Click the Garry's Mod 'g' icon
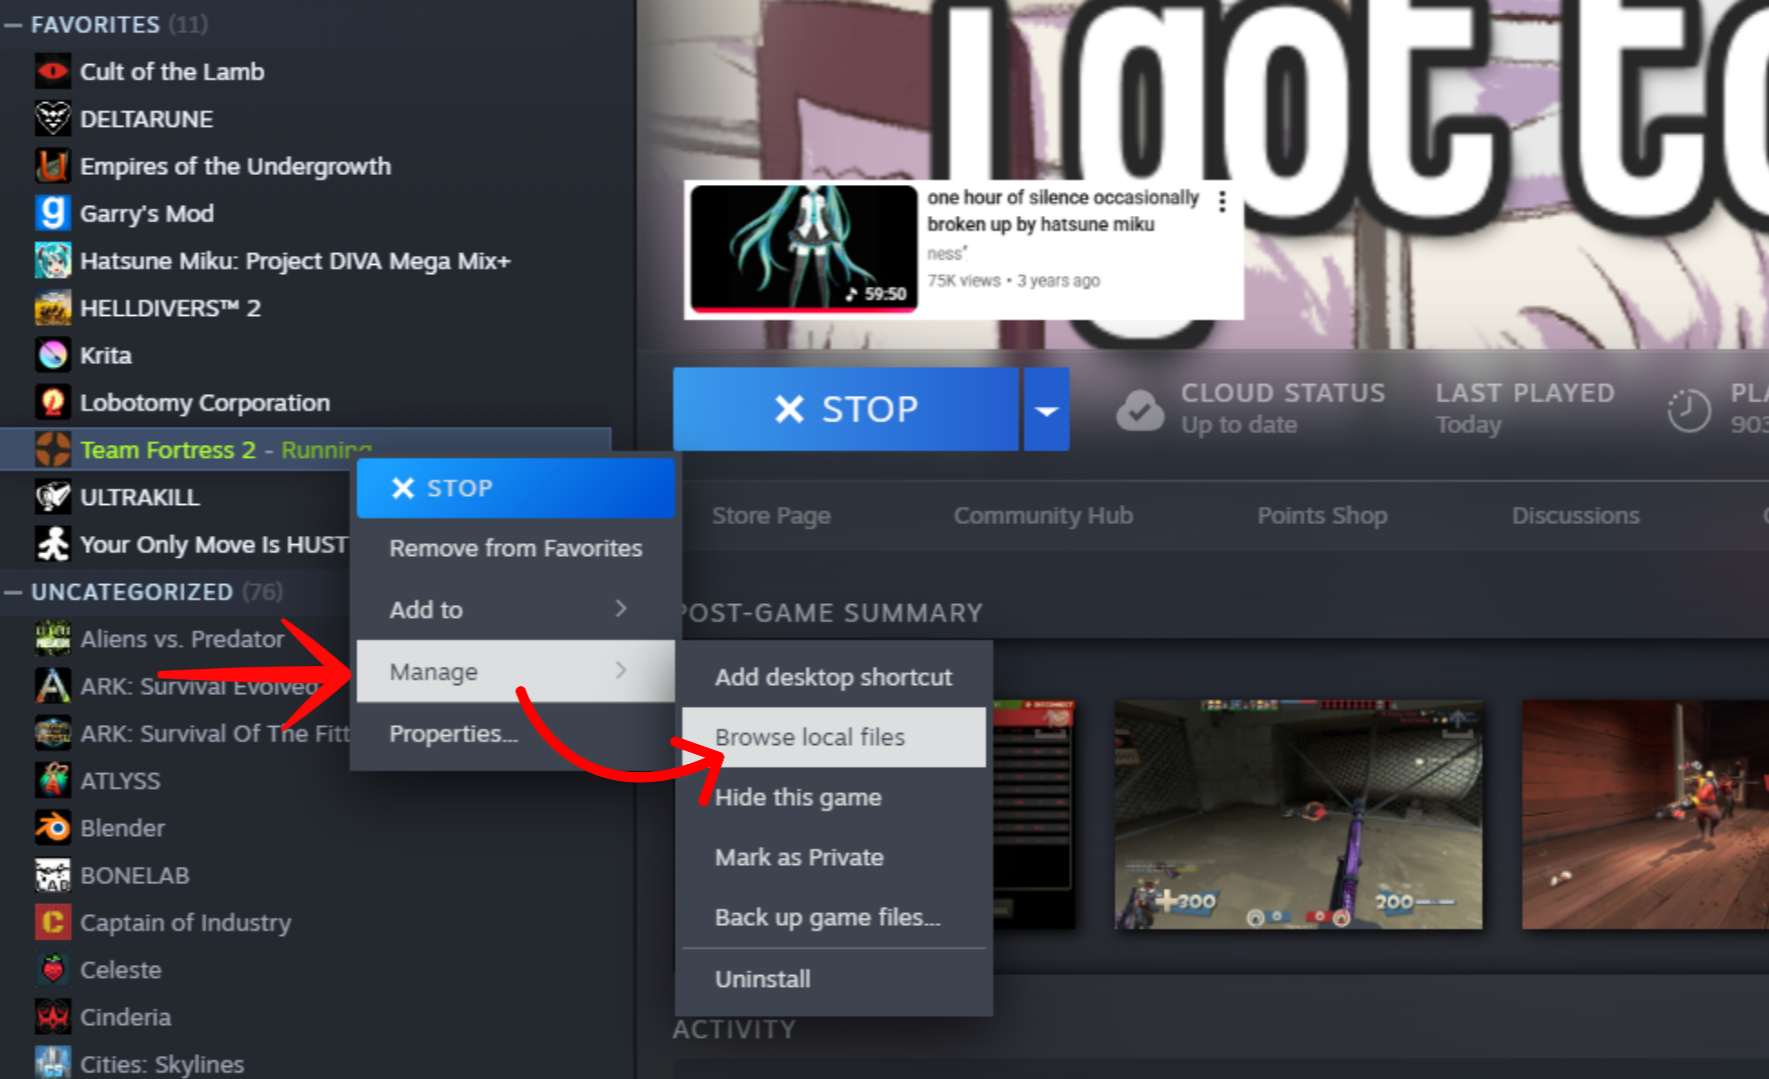 [x=53, y=213]
